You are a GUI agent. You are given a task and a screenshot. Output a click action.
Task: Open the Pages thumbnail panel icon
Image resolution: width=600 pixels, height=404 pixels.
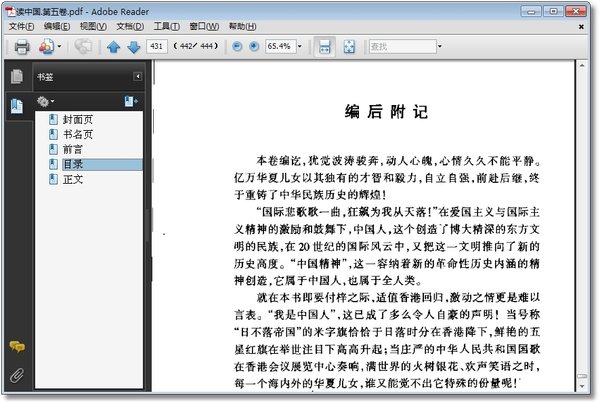17,76
